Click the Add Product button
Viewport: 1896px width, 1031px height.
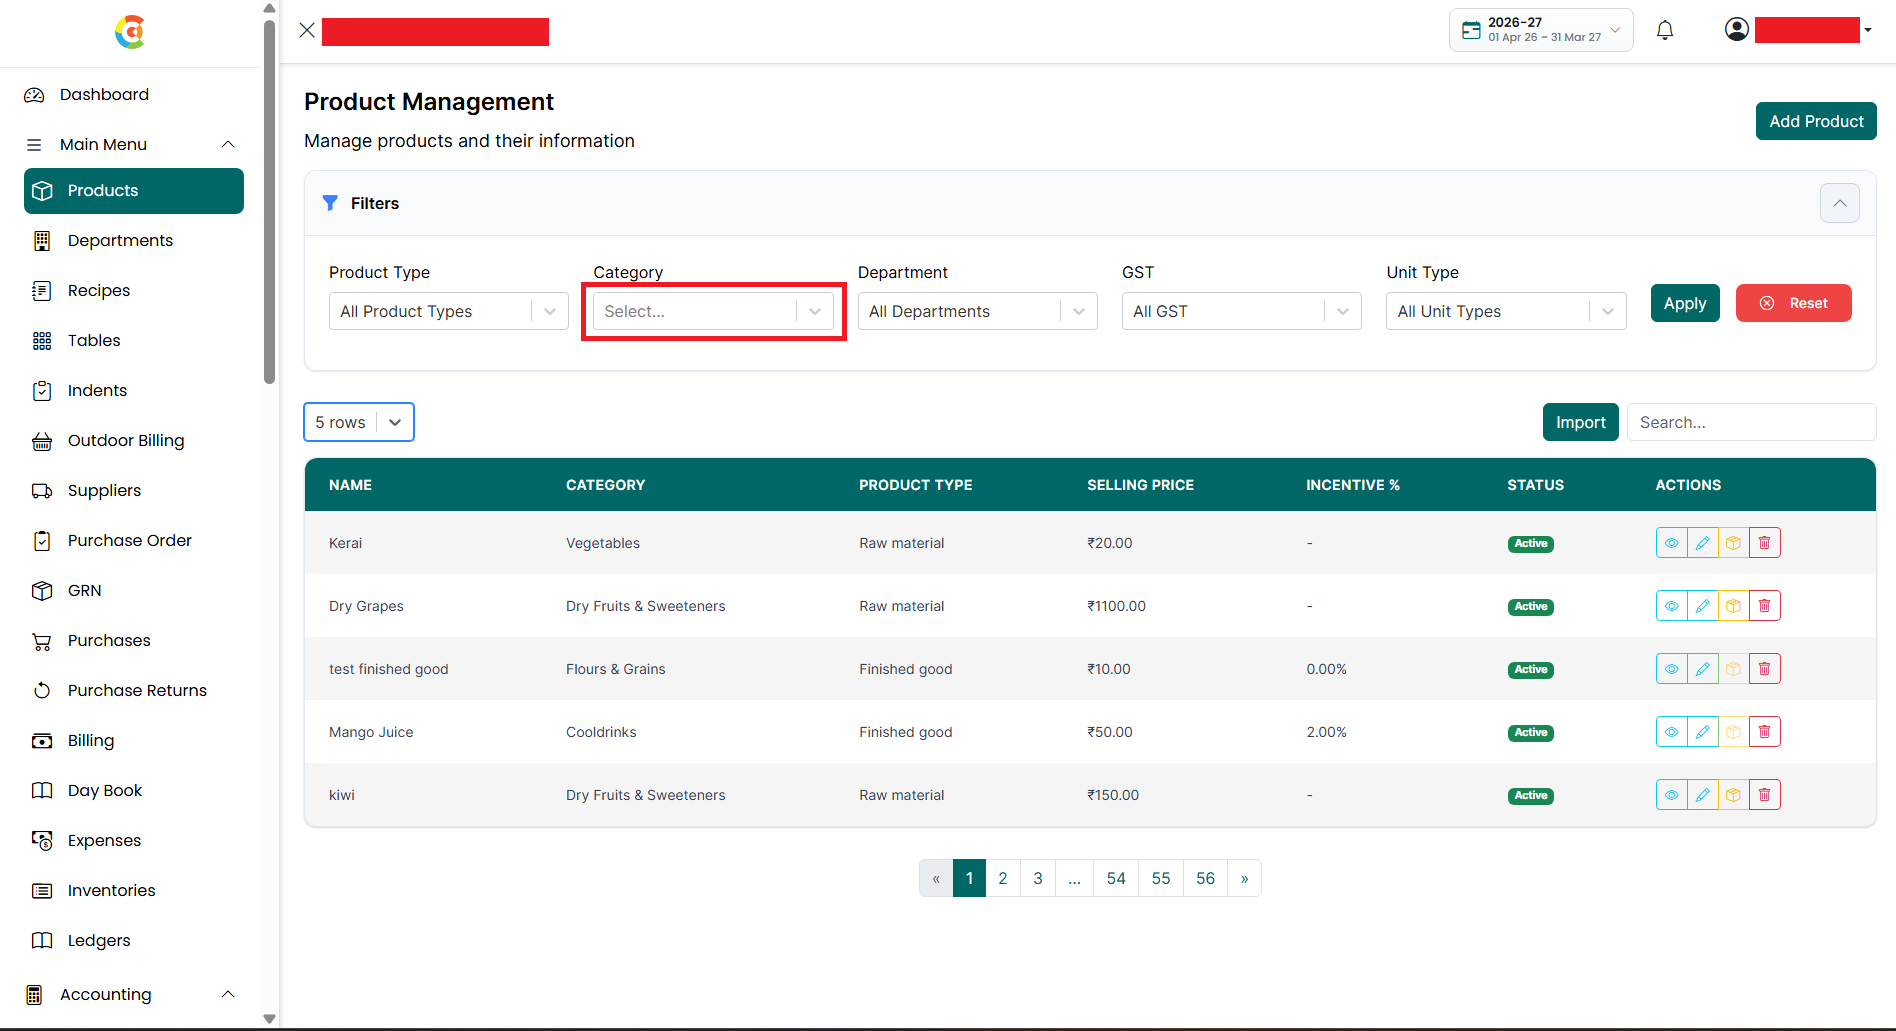[x=1816, y=121]
